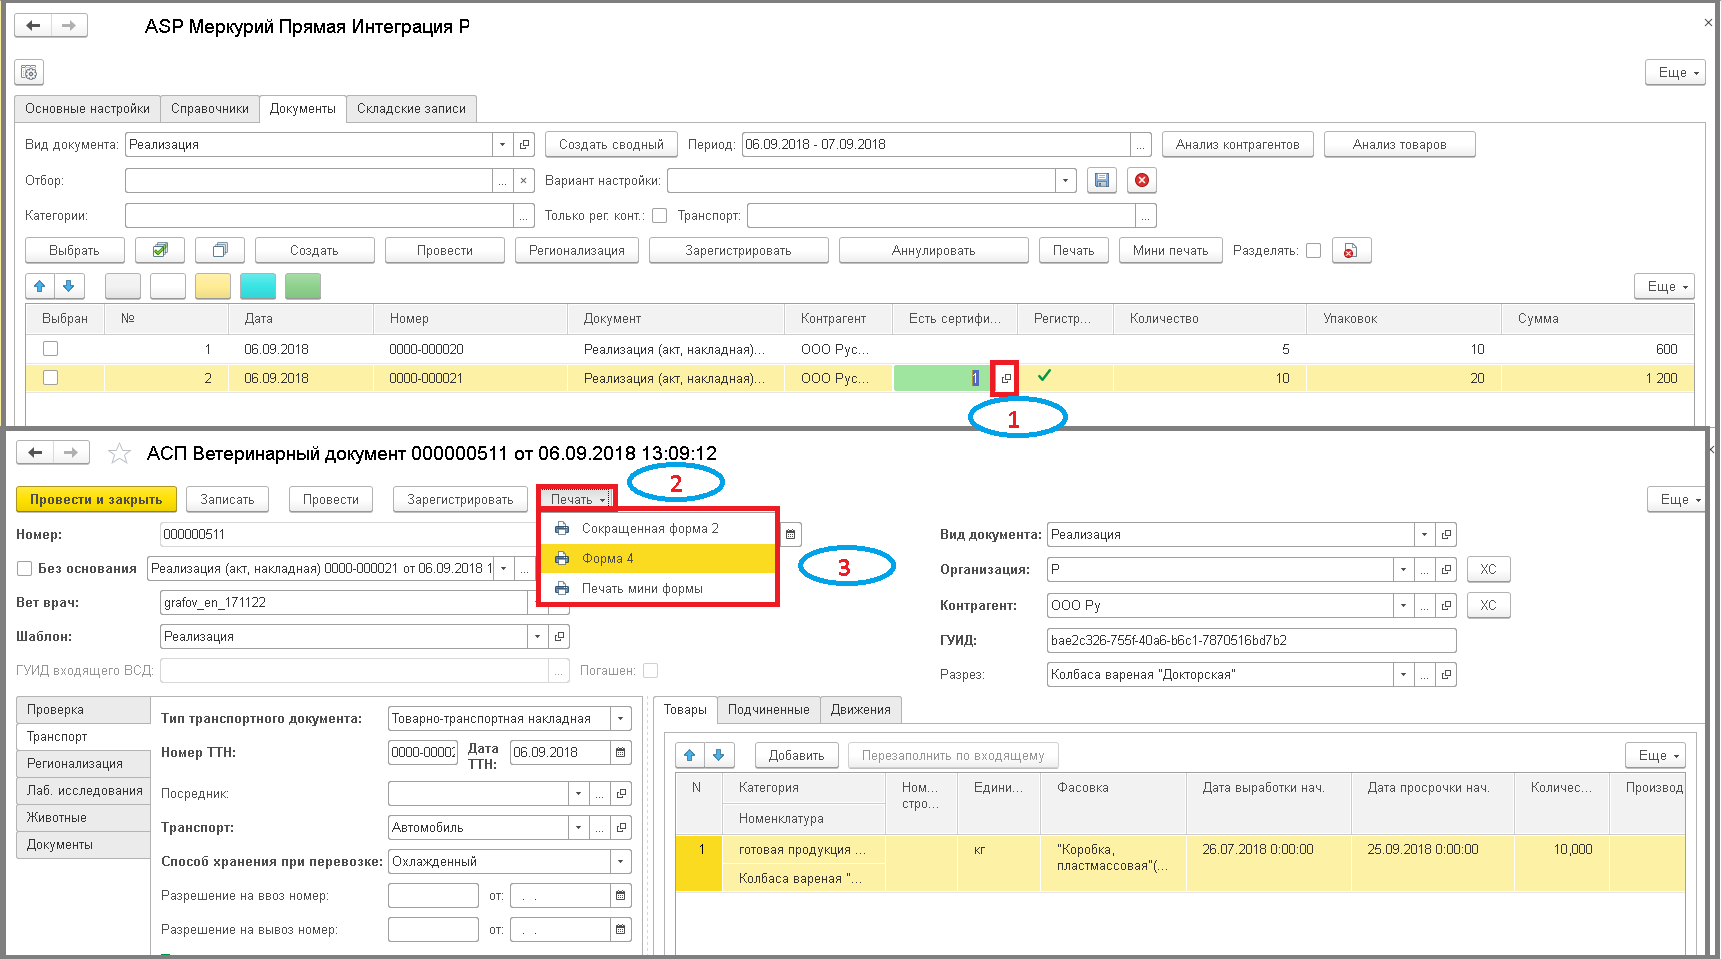1721x959 pixels.
Task: Open calendar for Разрешение на ввоз date
Action: tap(621, 896)
